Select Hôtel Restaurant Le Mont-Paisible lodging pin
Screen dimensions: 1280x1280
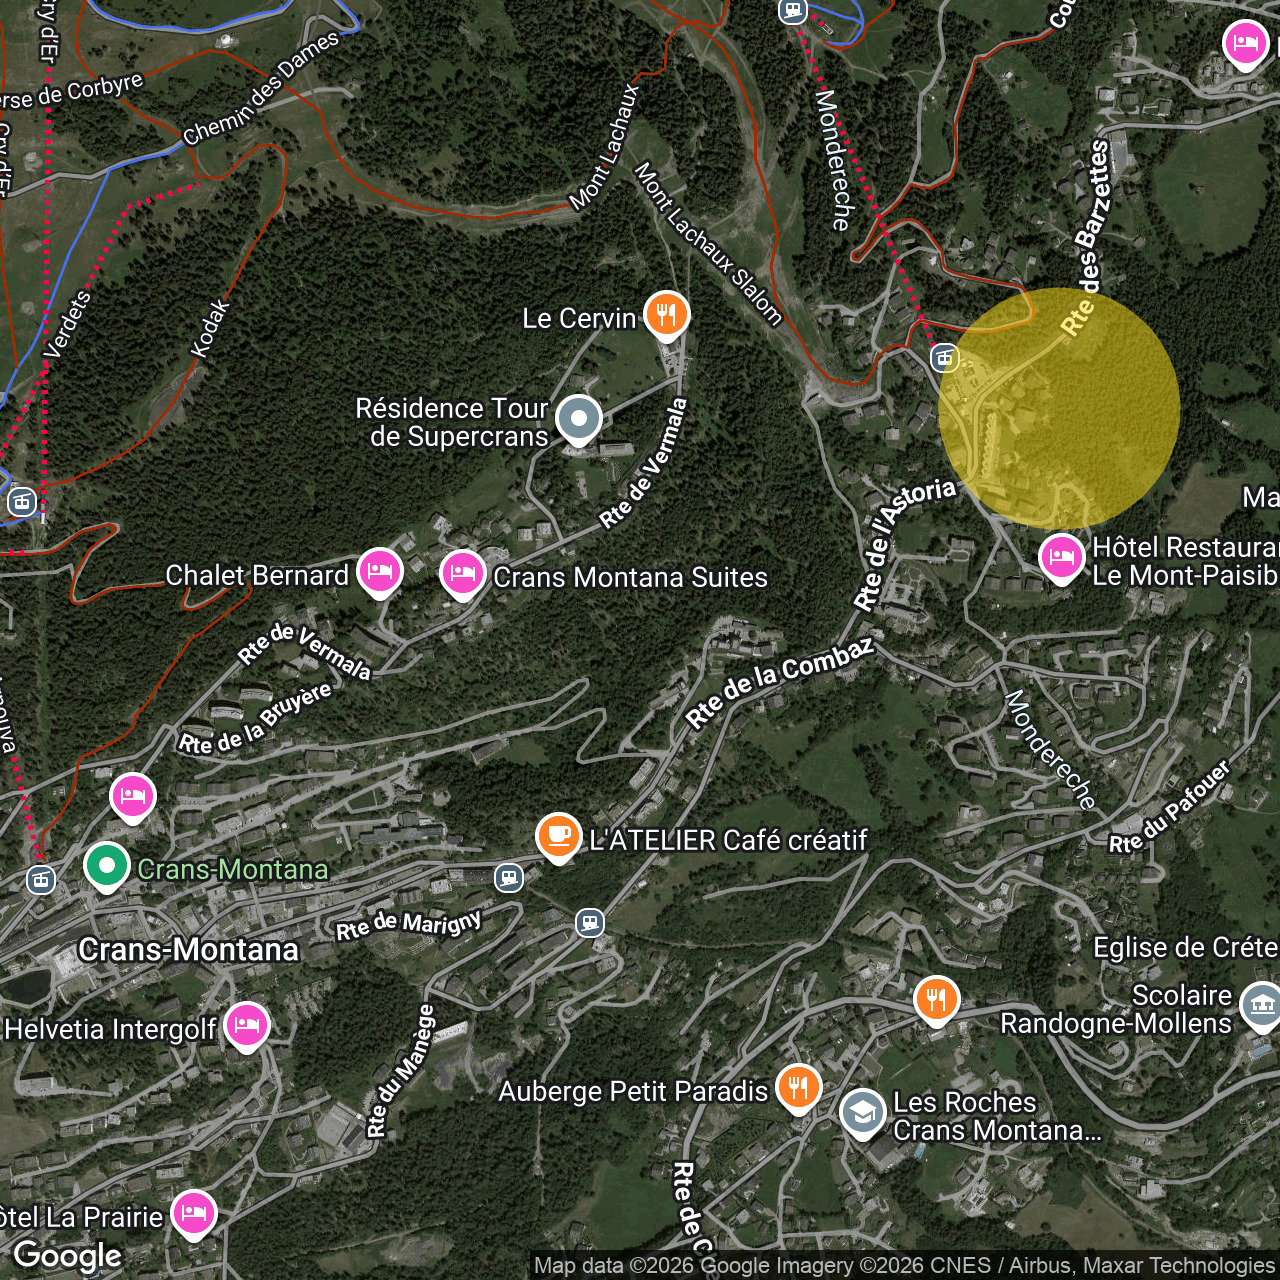1061,557
